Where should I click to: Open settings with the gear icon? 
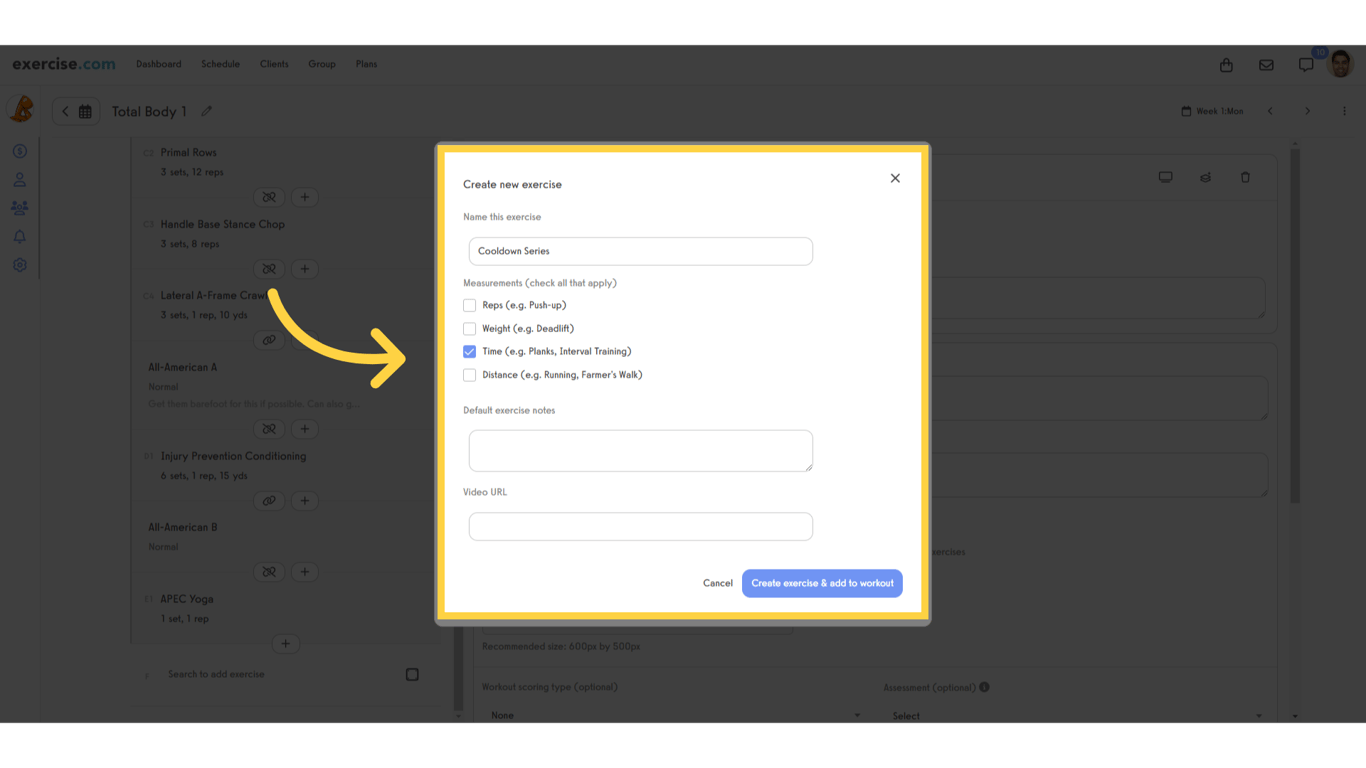coord(19,264)
